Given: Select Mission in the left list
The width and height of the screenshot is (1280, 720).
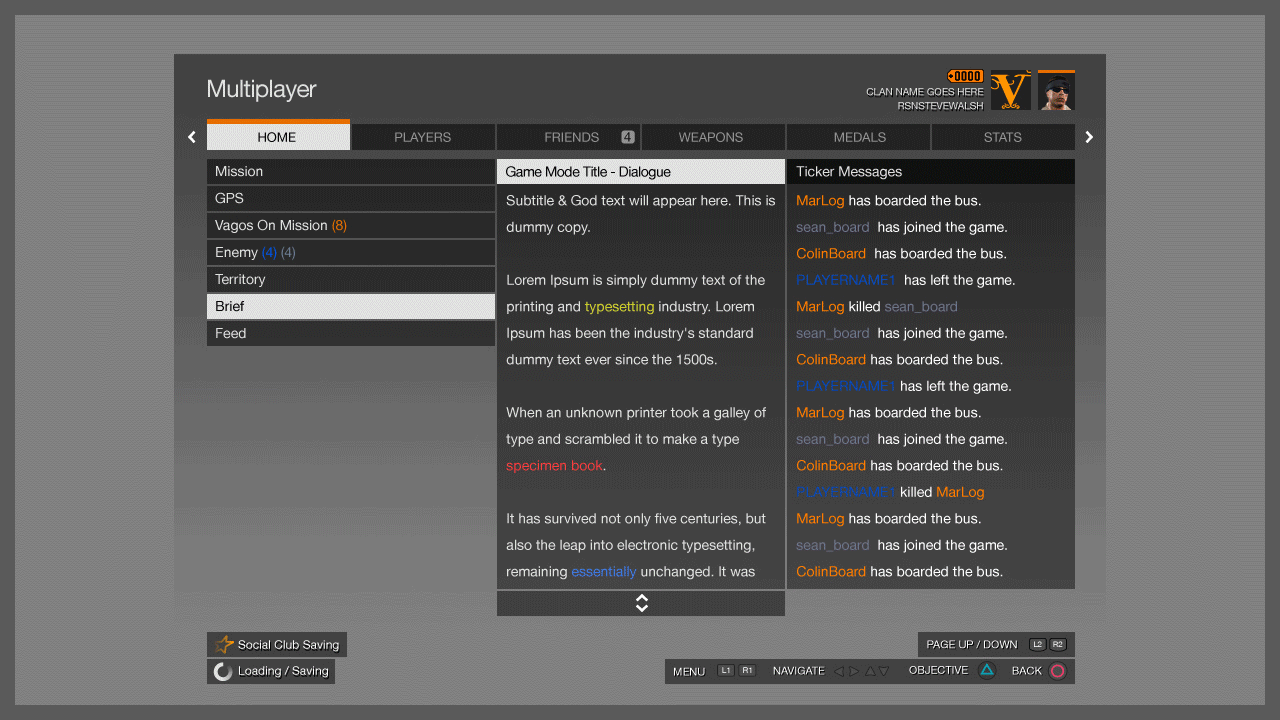Looking at the screenshot, I should click(350, 172).
